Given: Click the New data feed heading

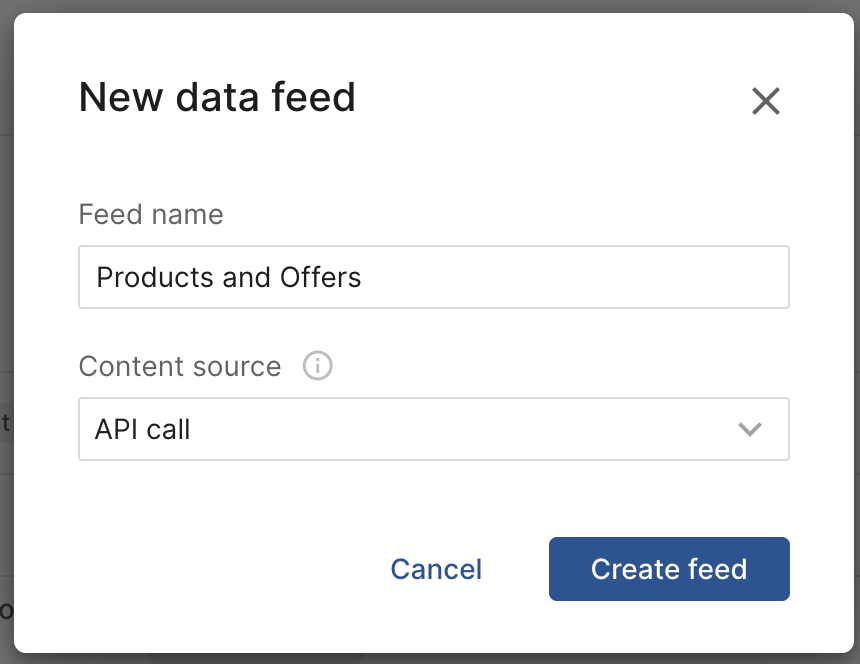Looking at the screenshot, I should 217,97.
